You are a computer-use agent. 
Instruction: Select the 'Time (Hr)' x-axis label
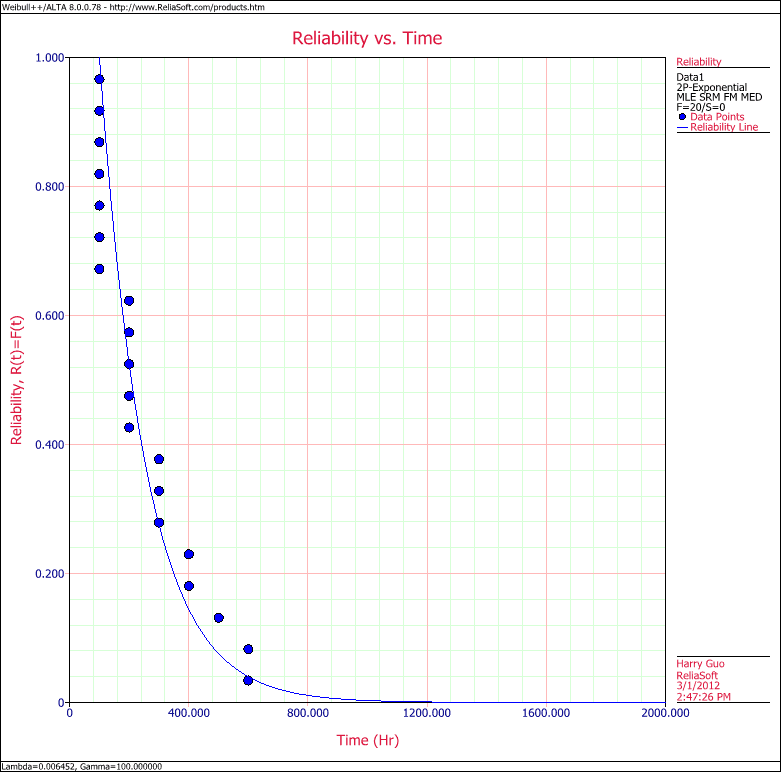pos(368,740)
